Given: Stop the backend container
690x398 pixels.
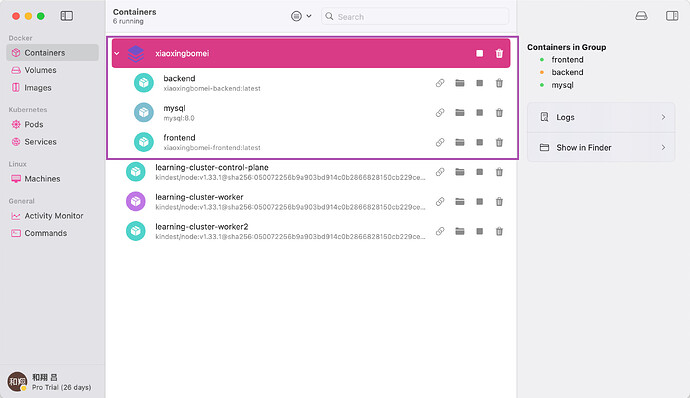Looking at the screenshot, I should tap(480, 83).
